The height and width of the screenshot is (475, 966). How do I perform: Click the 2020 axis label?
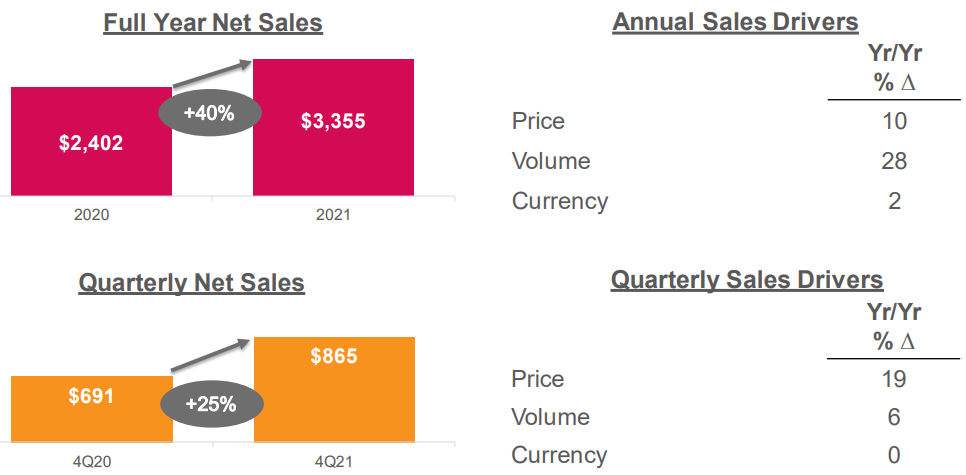pos(91,215)
